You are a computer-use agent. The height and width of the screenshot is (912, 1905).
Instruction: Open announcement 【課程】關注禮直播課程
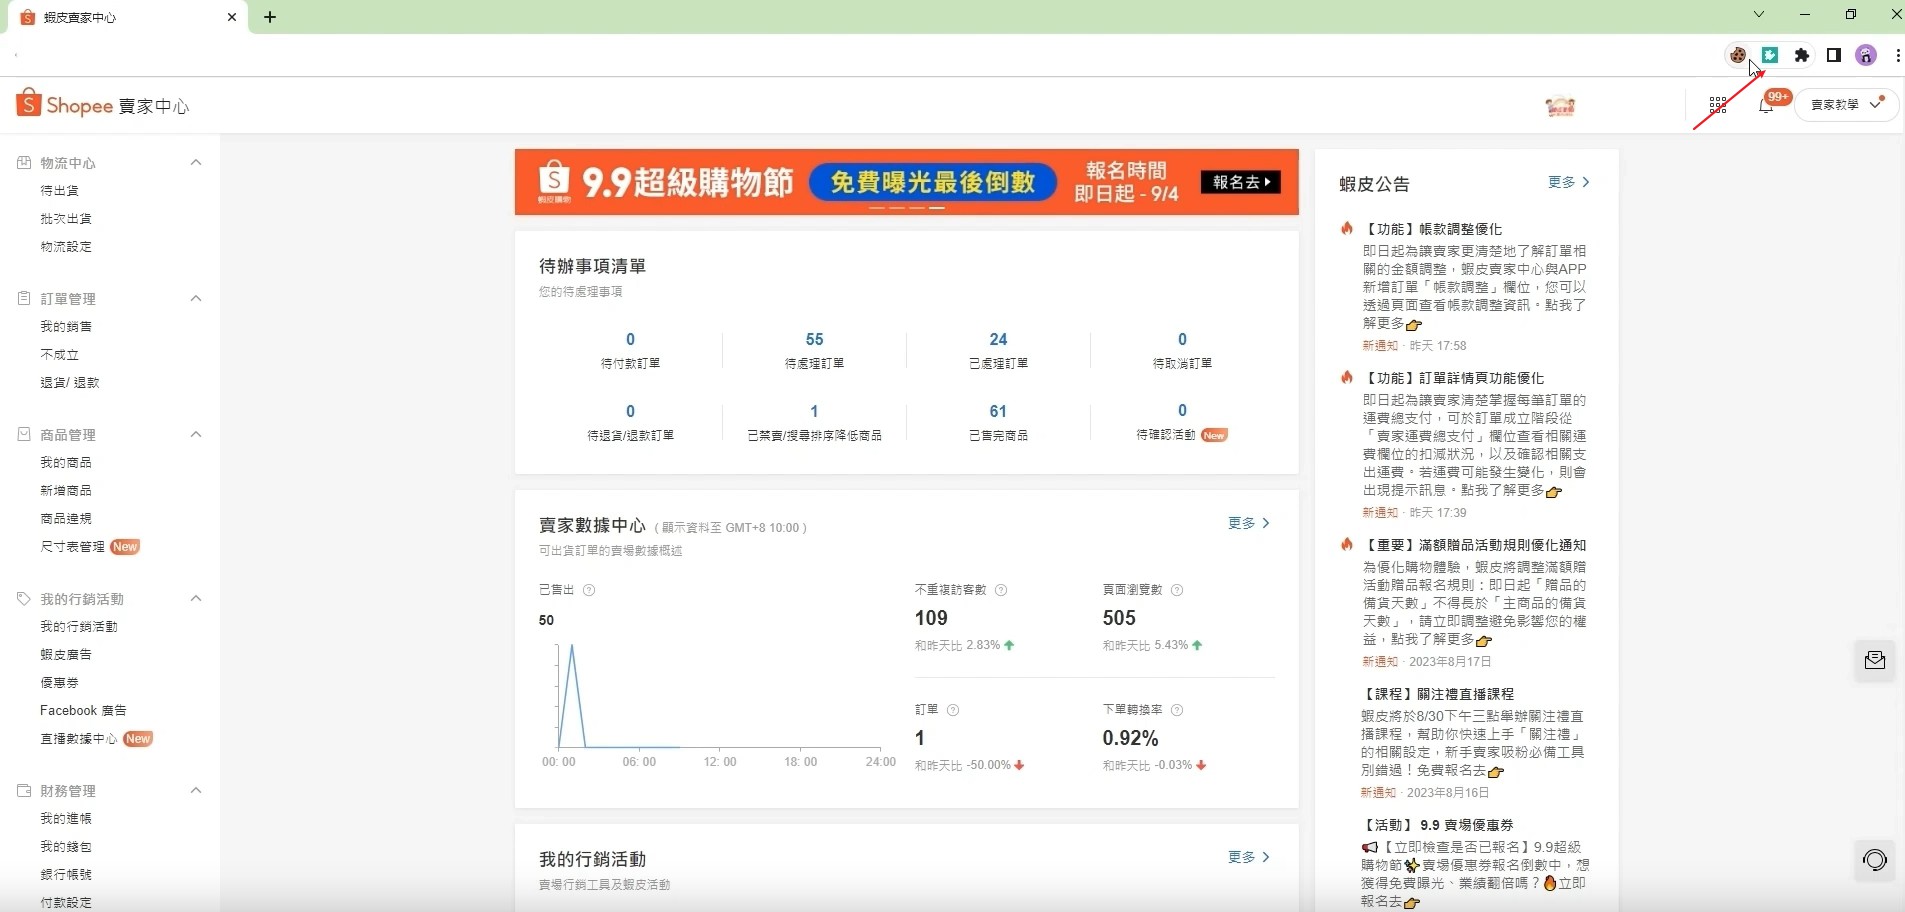pos(1438,693)
